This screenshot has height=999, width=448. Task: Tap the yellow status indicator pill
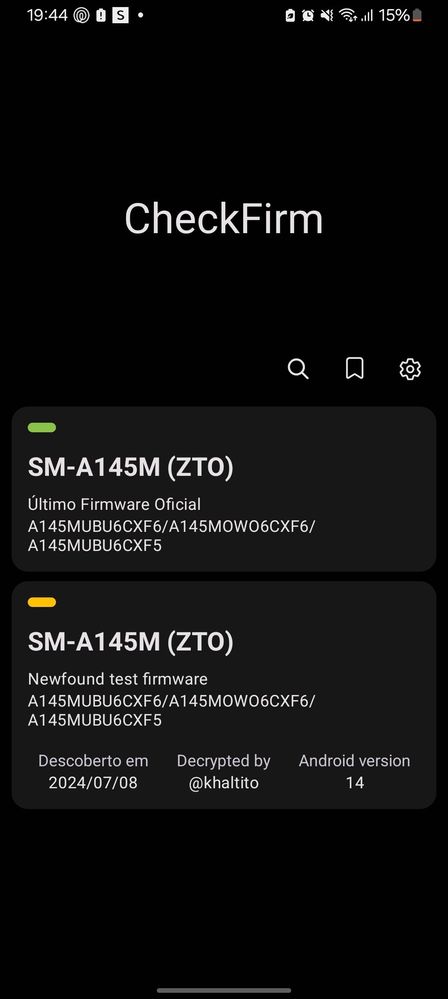[x=42, y=602]
